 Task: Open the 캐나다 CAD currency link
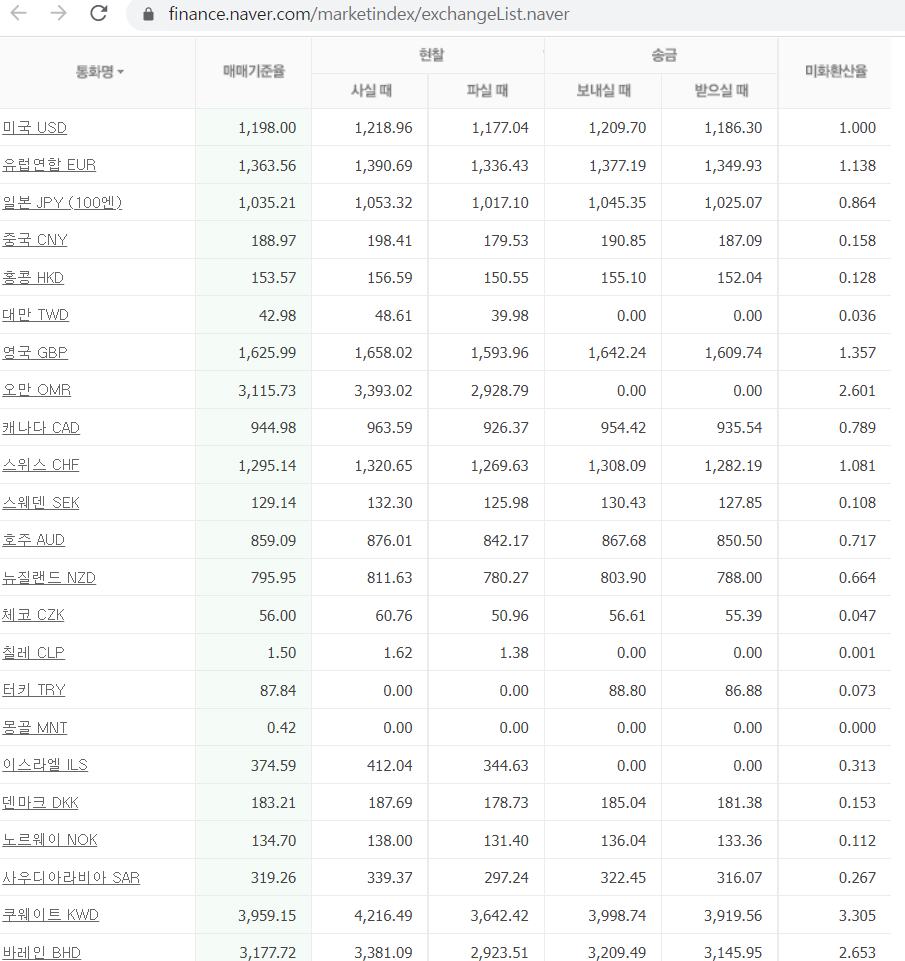tap(40, 427)
